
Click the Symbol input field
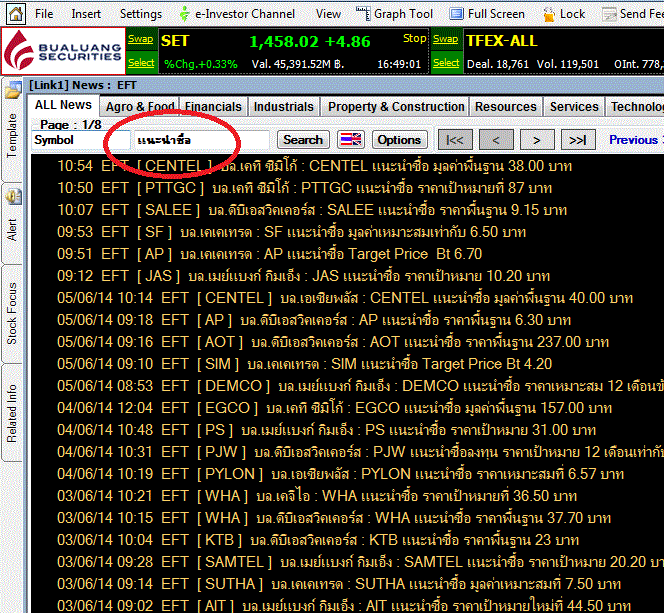click(x=81, y=140)
